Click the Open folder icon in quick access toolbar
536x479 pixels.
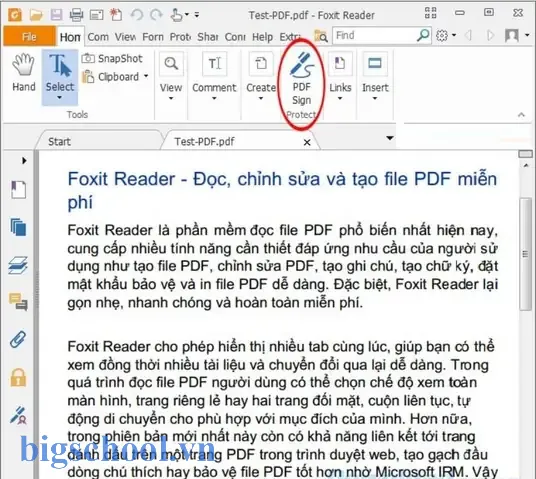point(36,15)
